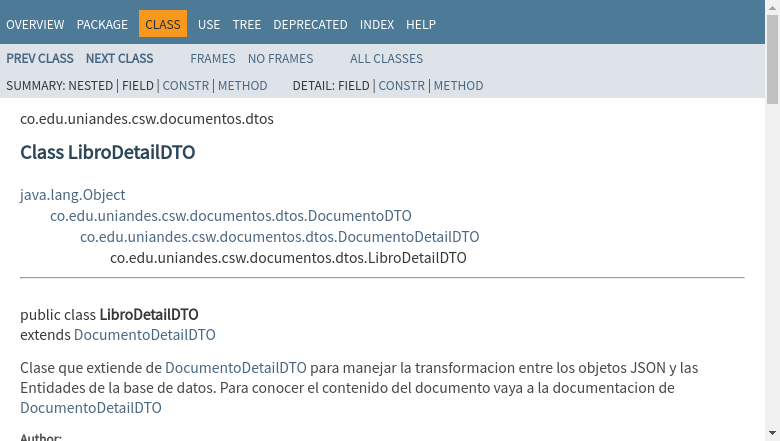The image size is (780, 441).
Task: Switch to Frames view
Action: coord(213,59)
